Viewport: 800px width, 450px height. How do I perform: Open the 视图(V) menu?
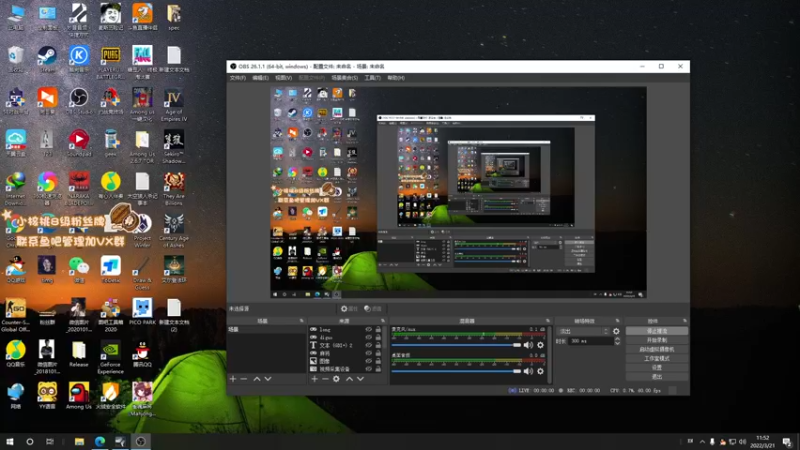(x=283, y=78)
